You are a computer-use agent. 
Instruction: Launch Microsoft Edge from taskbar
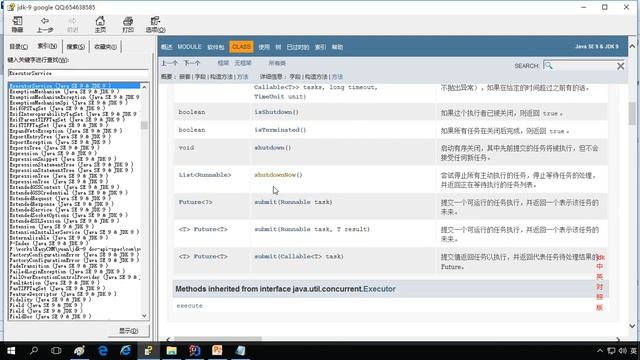103,351
